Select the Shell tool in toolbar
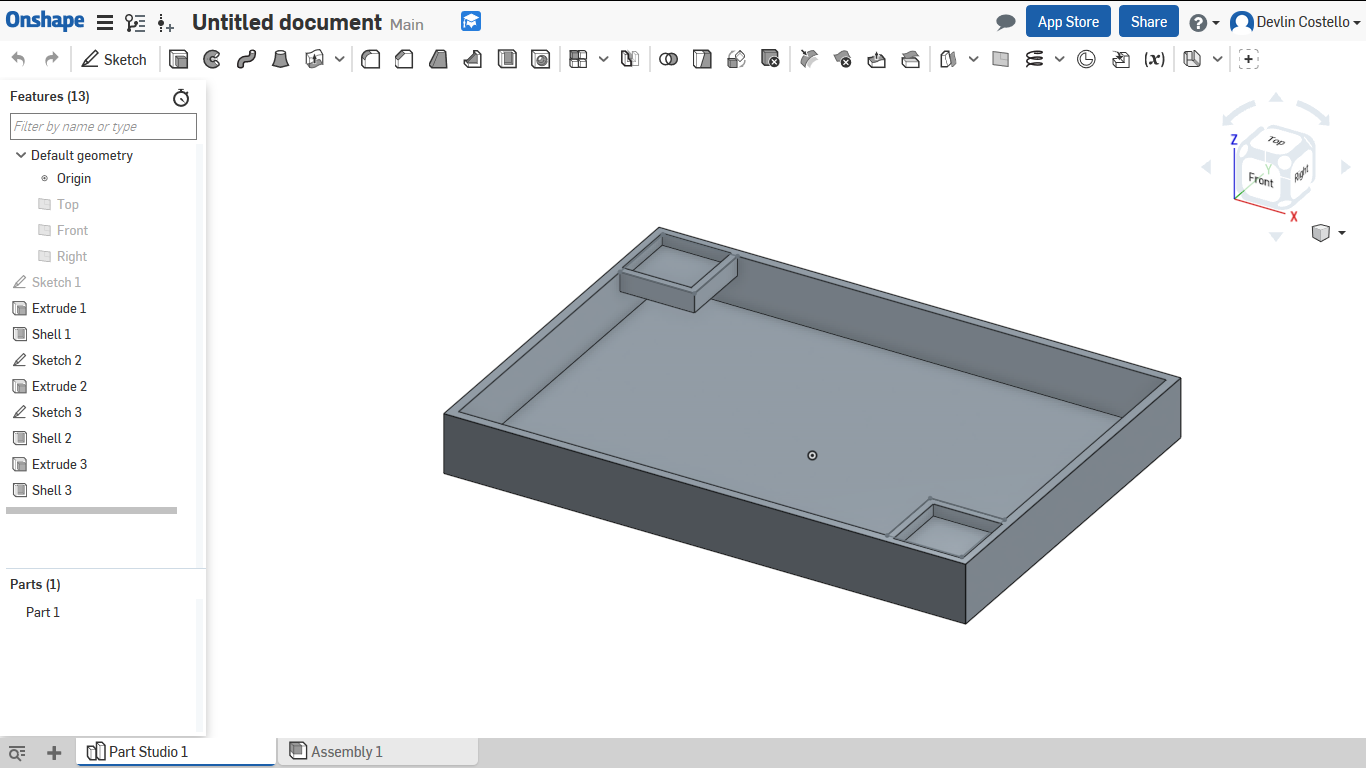The image size is (1366, 768). [507, 60]
